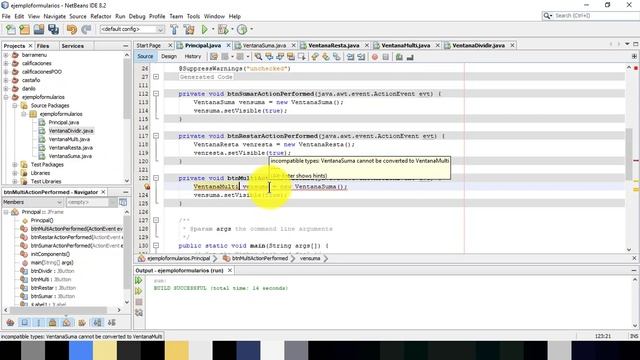Toggle Sort by Source in Navigator
Image resolution: width=640 pixels, height=360 pixels.
[111, 323]
